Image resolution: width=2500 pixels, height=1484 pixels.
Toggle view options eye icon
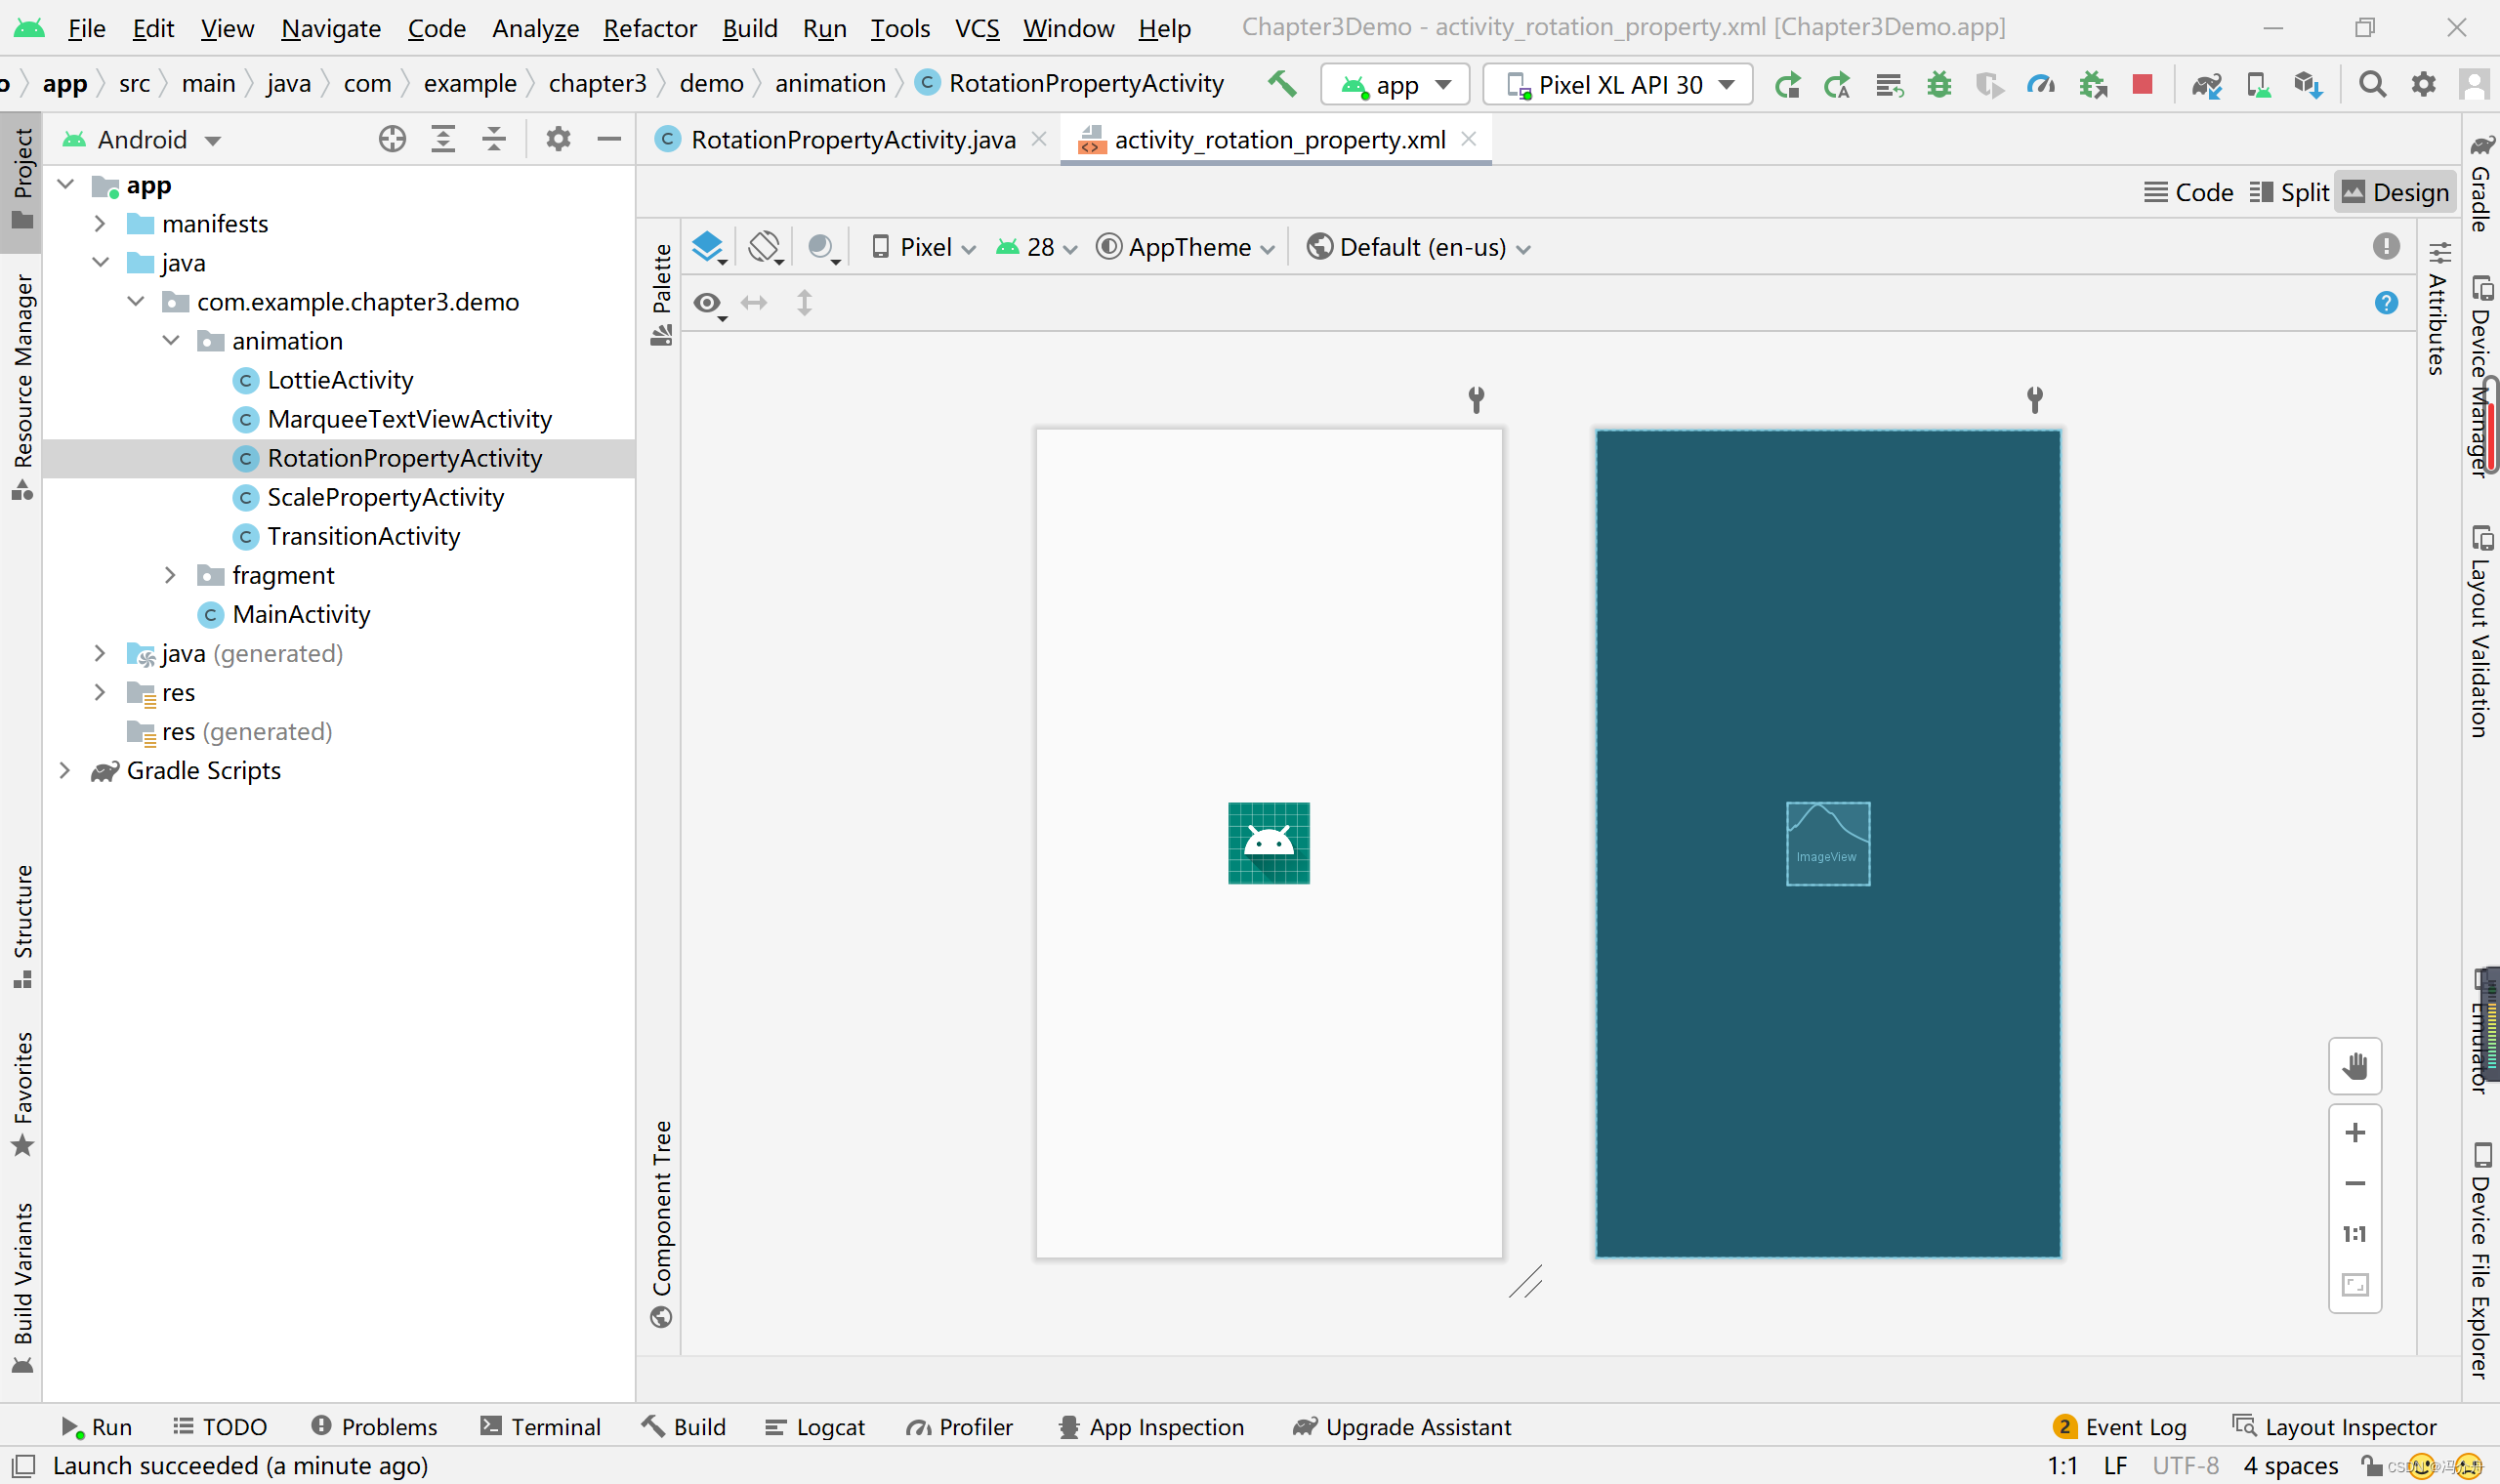click(708, 303)
